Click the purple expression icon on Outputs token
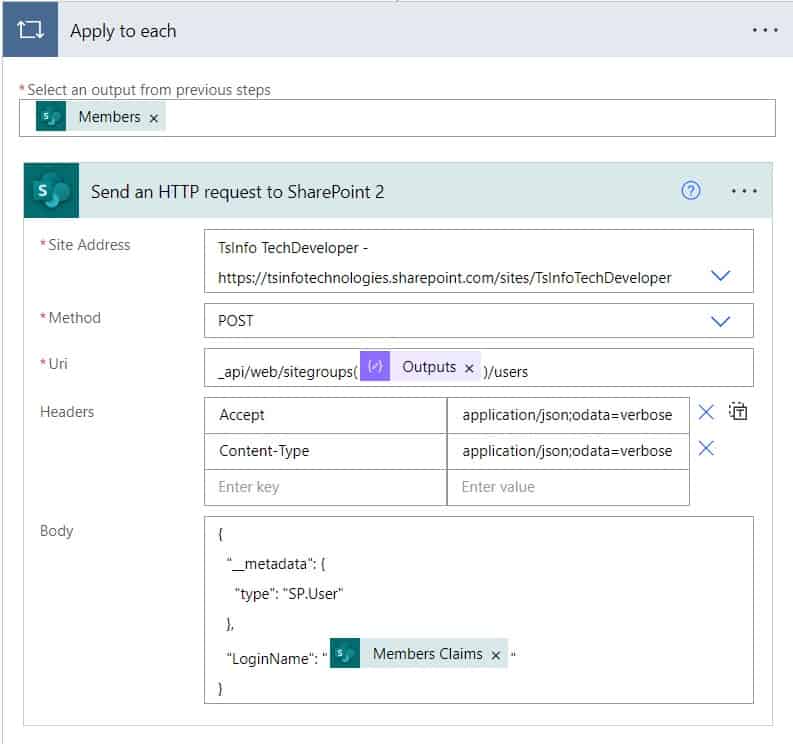The image size is (793, 744). (x=375, y=366)
